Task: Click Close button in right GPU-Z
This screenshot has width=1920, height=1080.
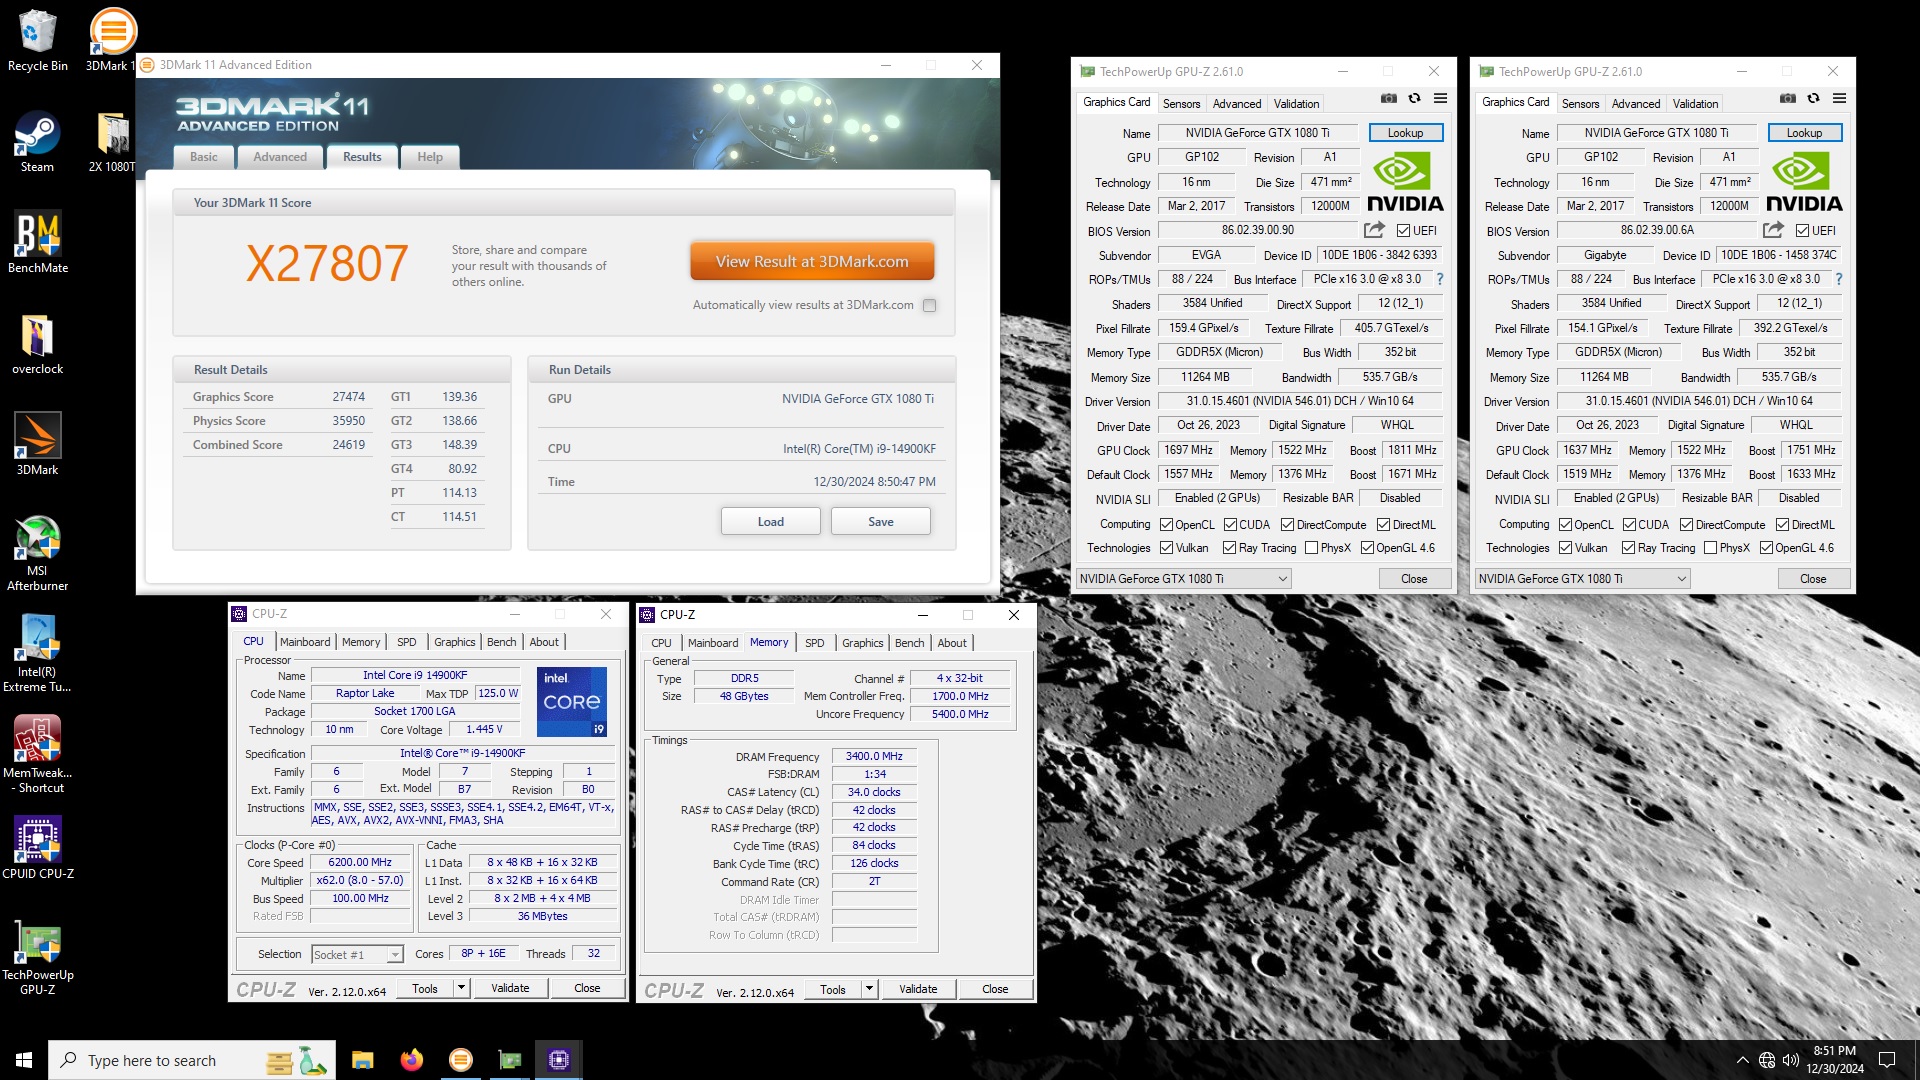Action: [1813, 579]
